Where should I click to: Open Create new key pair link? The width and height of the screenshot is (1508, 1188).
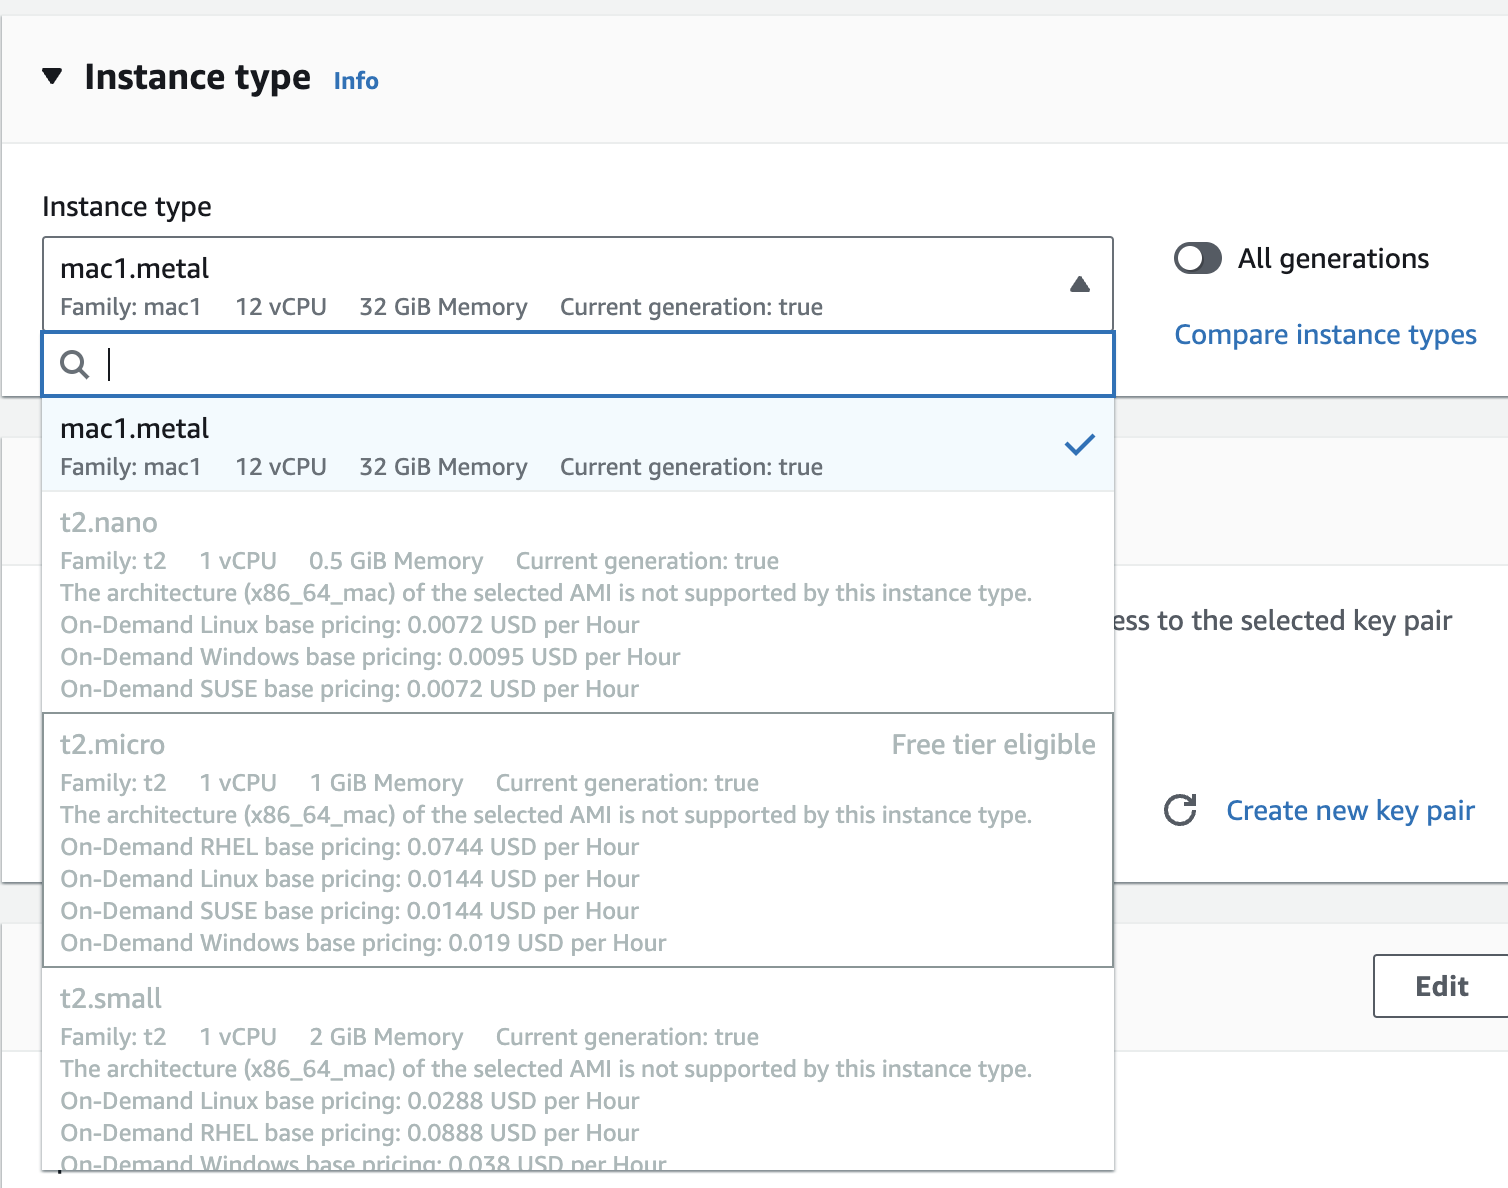click(x=1350, y=811)
